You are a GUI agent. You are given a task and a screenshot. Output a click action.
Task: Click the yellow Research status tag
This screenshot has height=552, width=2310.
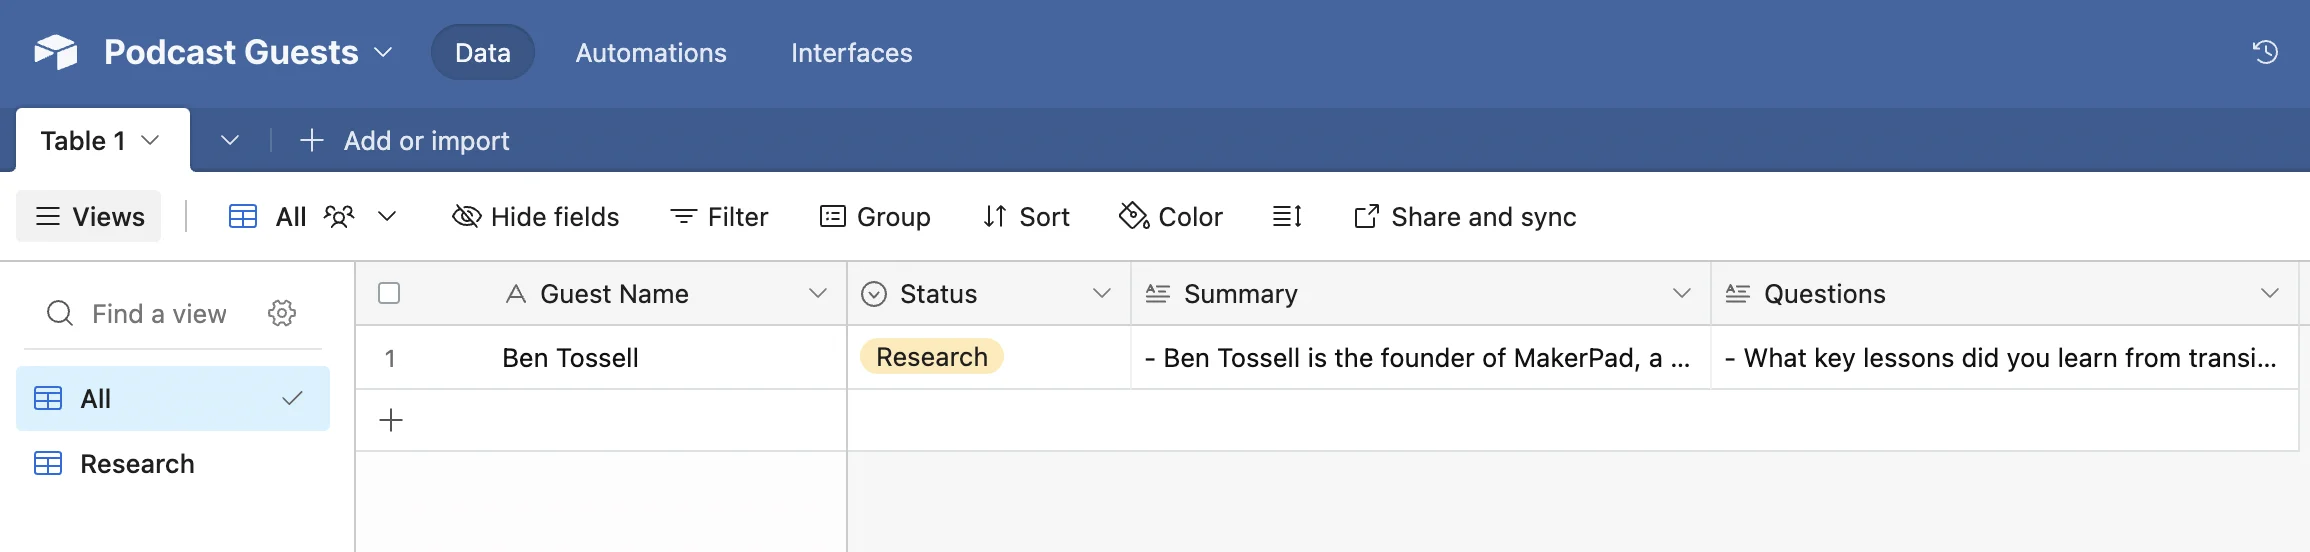(931, 357)
